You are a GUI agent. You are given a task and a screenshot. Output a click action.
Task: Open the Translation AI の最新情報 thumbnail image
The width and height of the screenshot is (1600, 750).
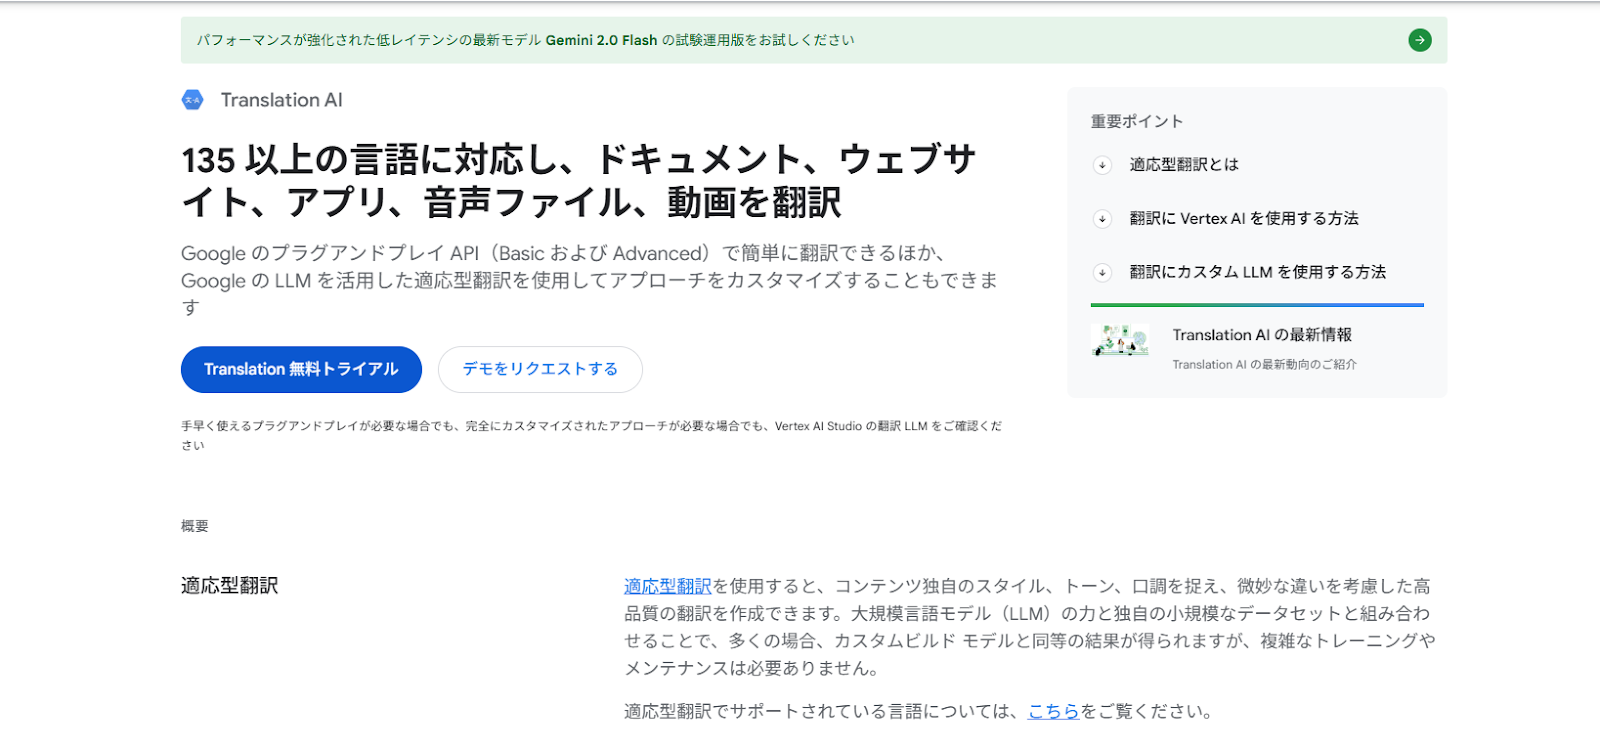click(x=1120, y=341)
